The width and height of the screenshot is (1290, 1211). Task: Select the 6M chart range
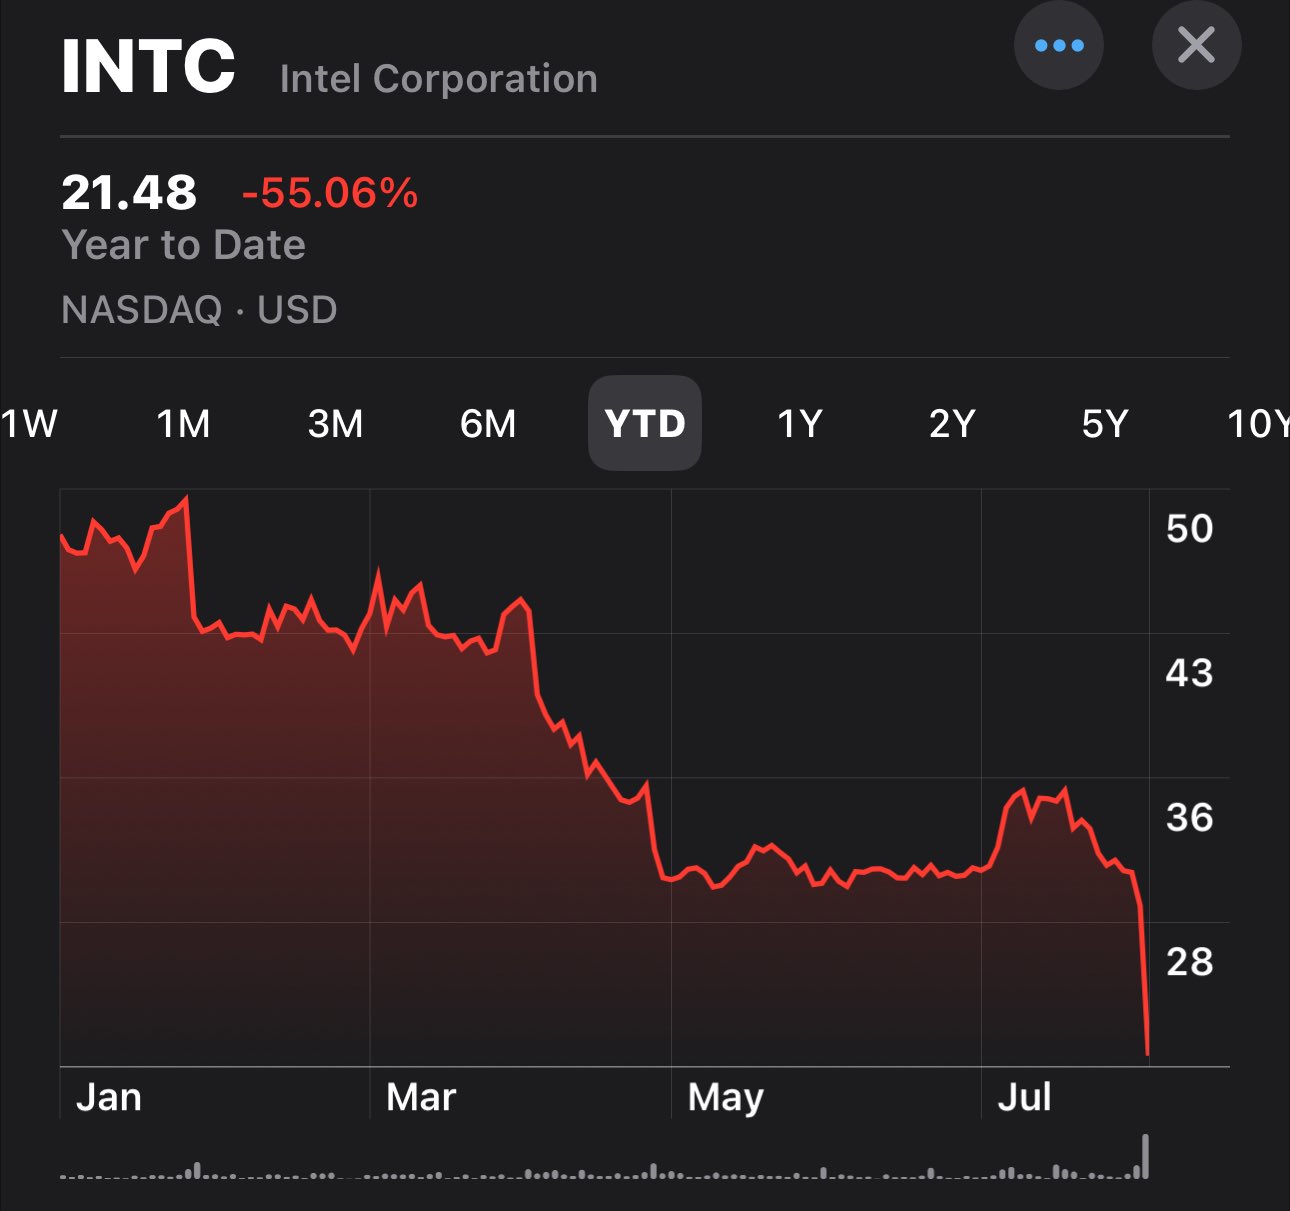[x=488, y=424]
